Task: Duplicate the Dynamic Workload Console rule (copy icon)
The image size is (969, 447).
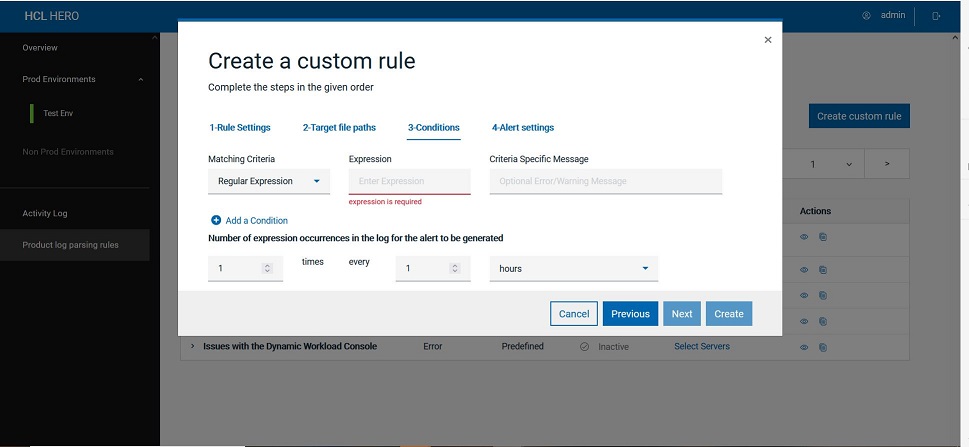Action: [823, 347]
